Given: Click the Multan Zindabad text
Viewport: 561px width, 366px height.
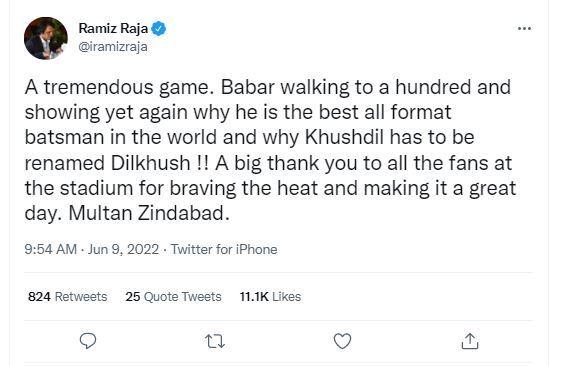Looking at the screenshot, I should coord(146,213).
